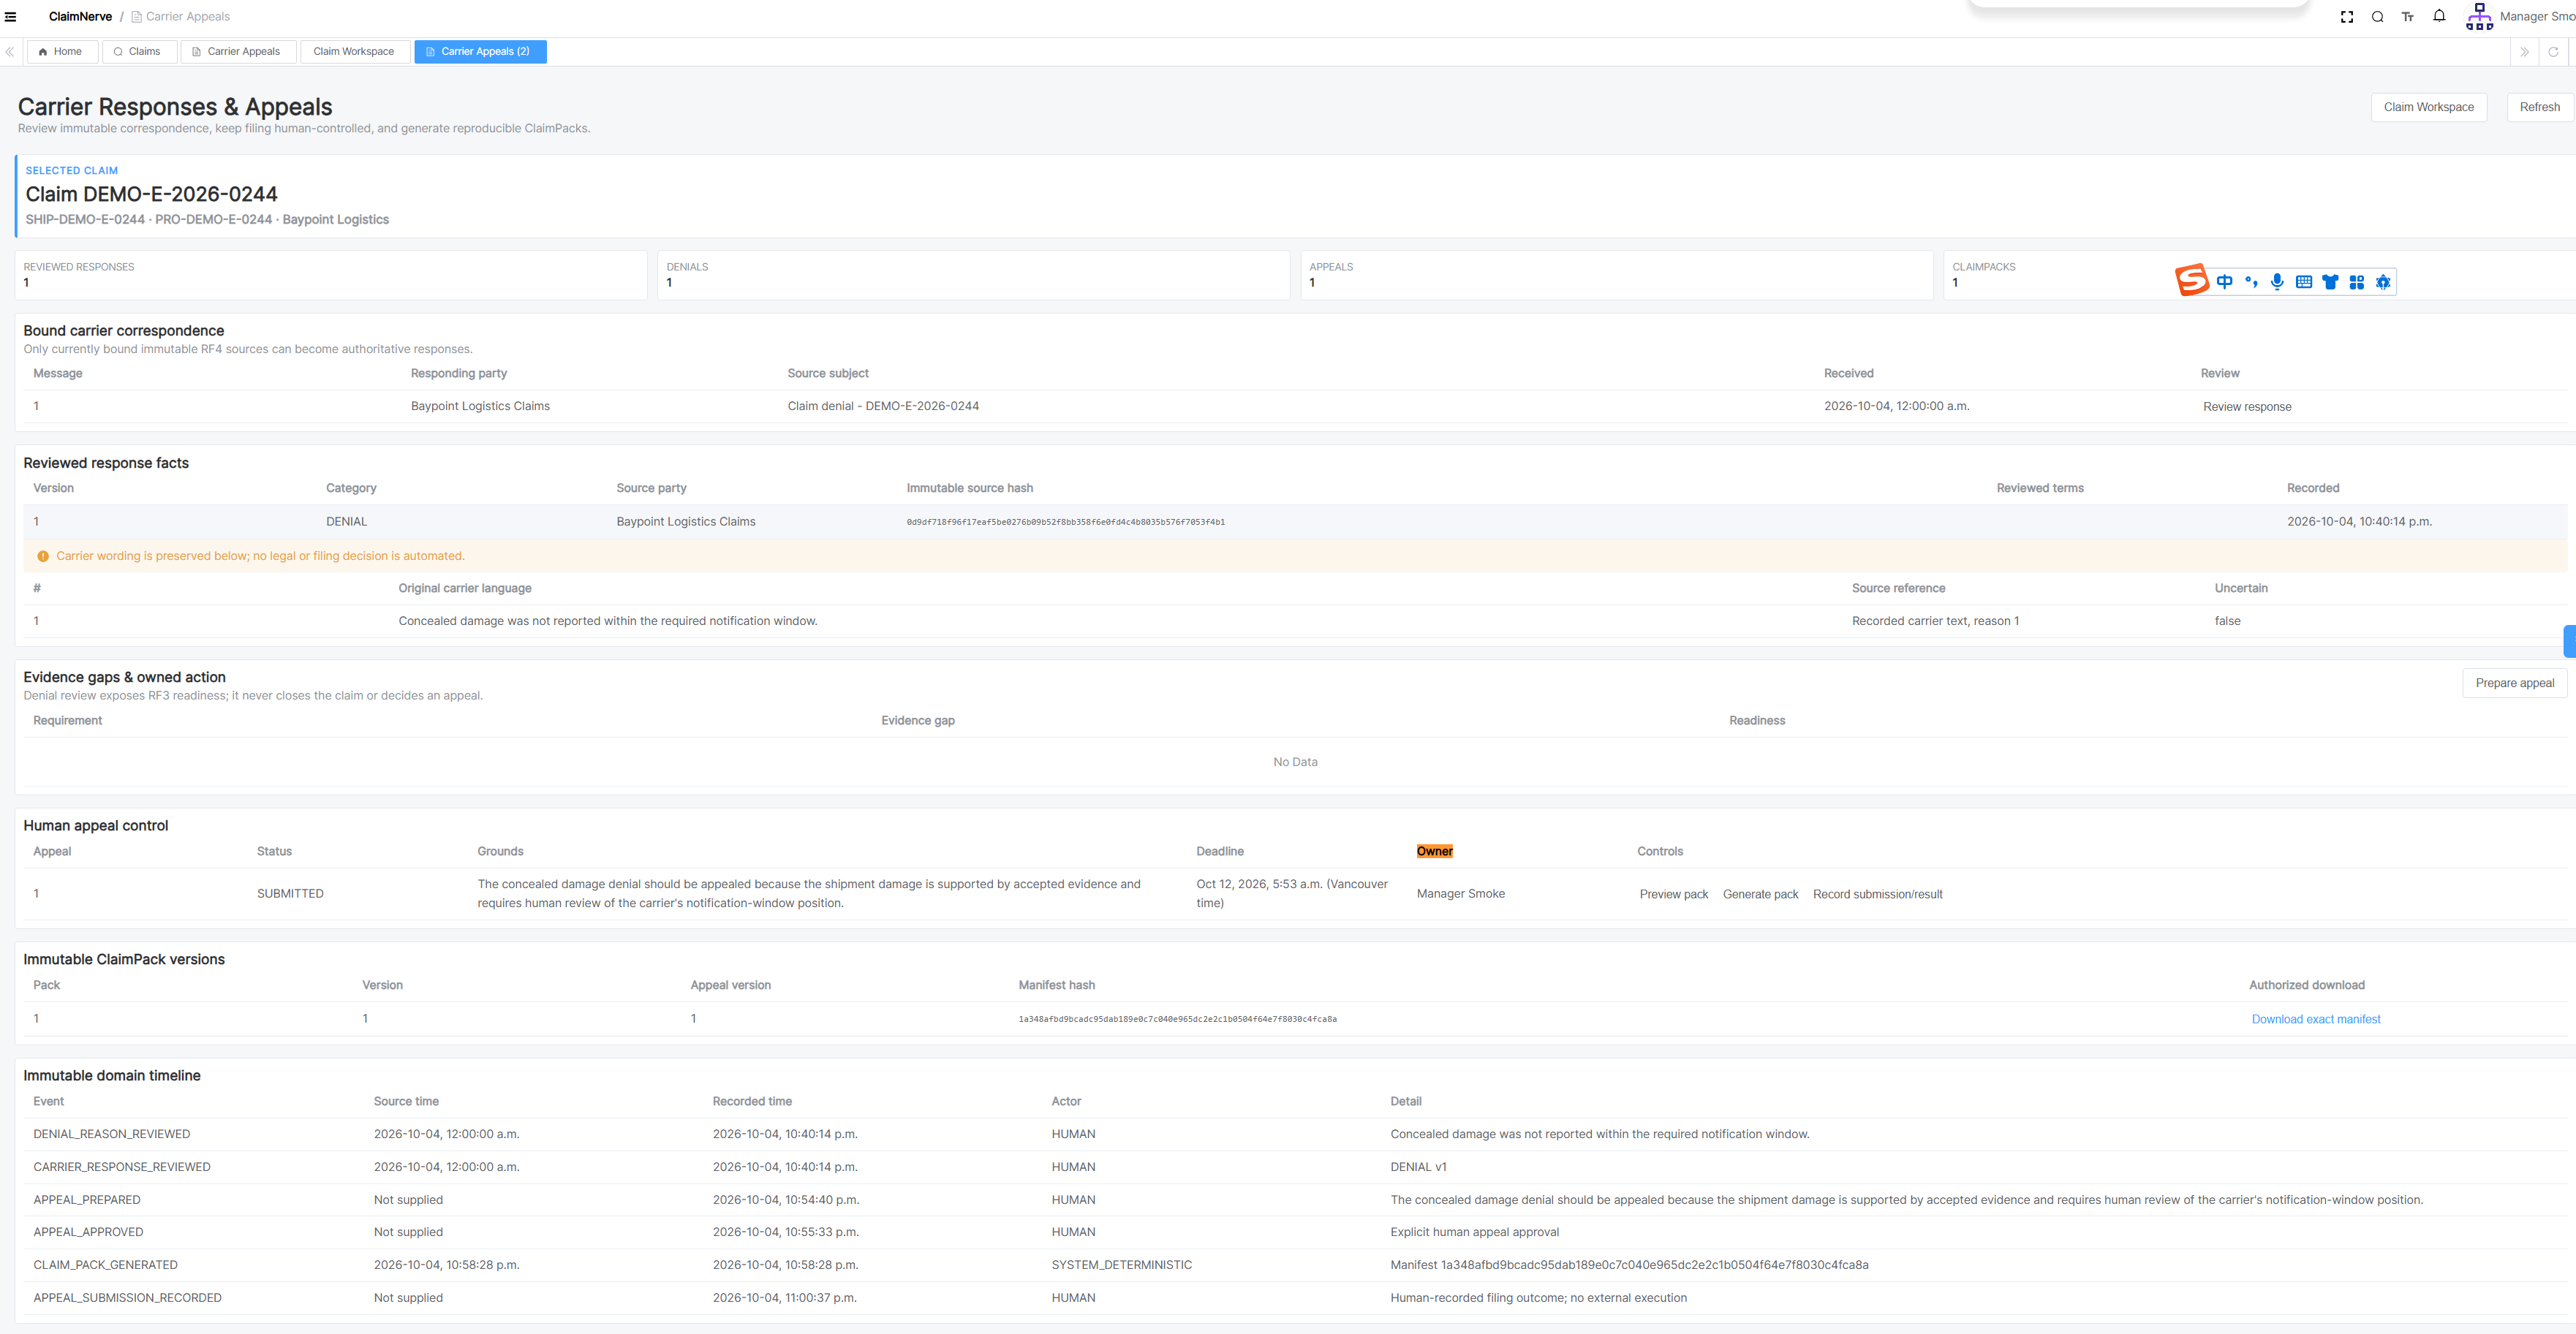
Task: Open the first Carrier Appeals tab
Action: pos(238,52)
